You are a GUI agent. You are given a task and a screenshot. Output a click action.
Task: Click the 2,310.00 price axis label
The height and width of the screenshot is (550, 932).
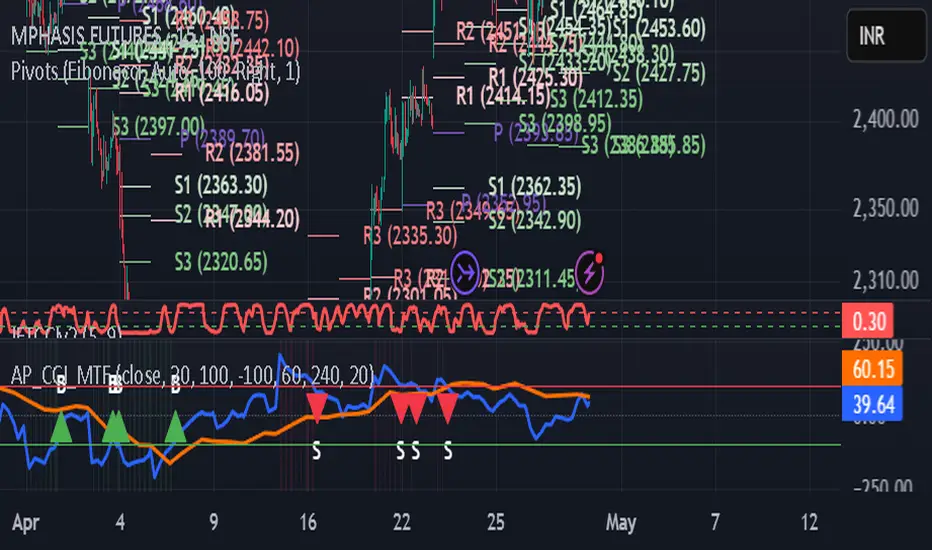886,280
